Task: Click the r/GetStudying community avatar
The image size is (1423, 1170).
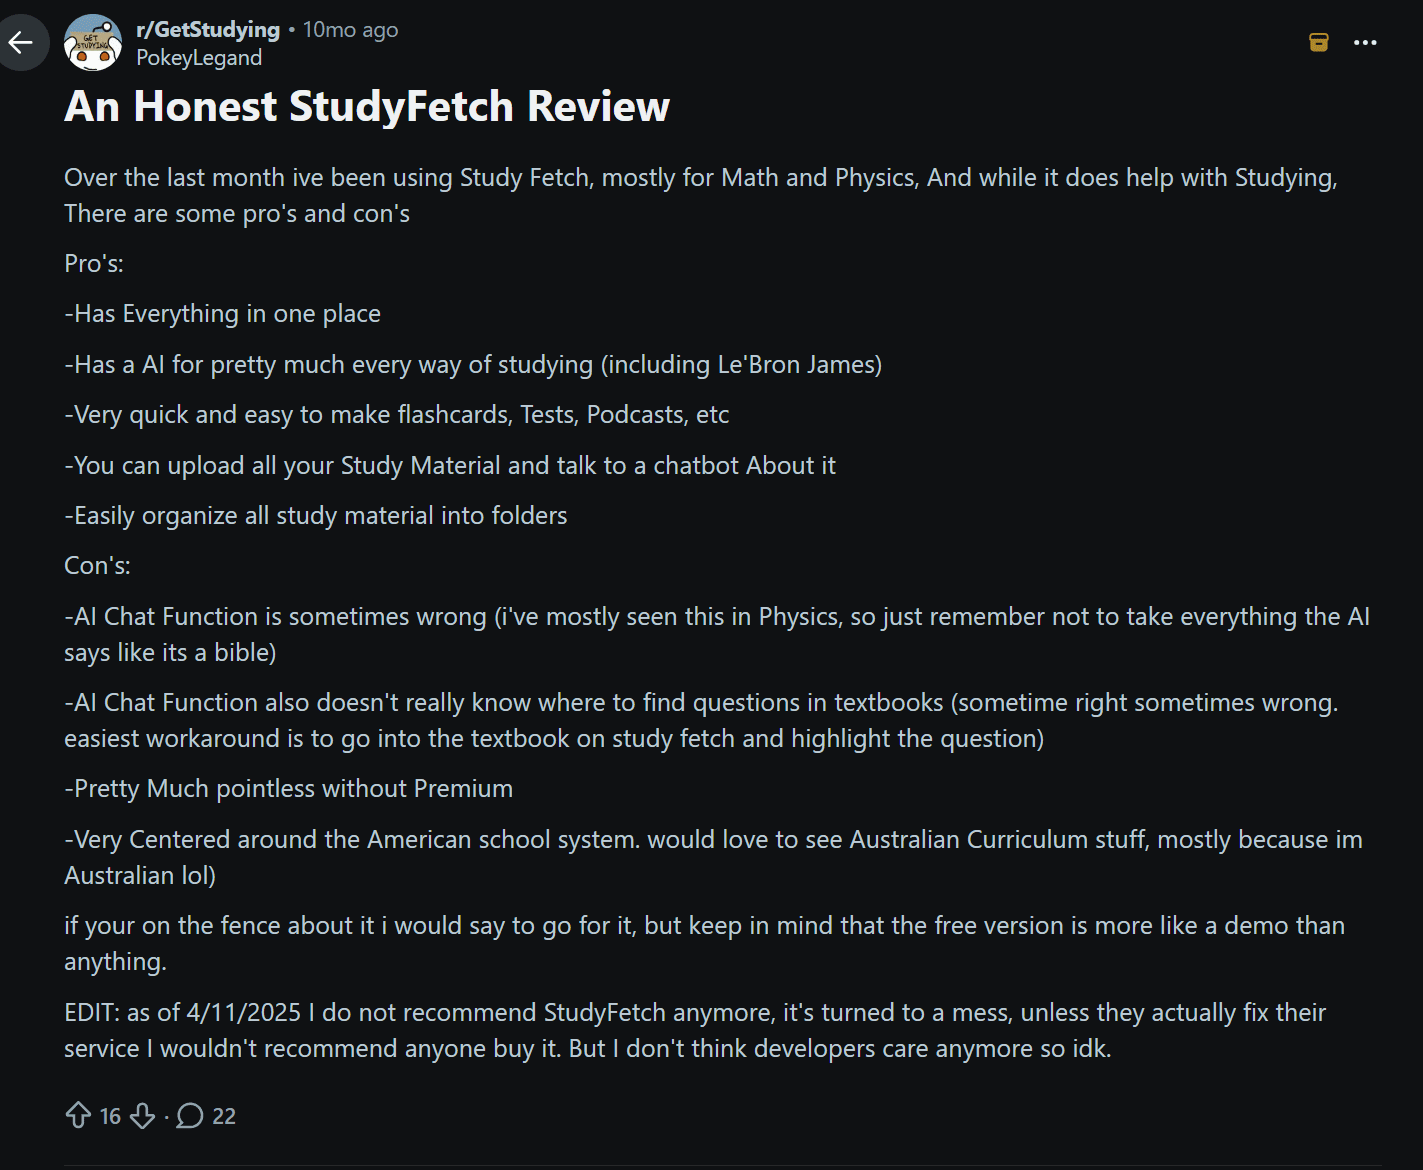Action: click(94, 42)
